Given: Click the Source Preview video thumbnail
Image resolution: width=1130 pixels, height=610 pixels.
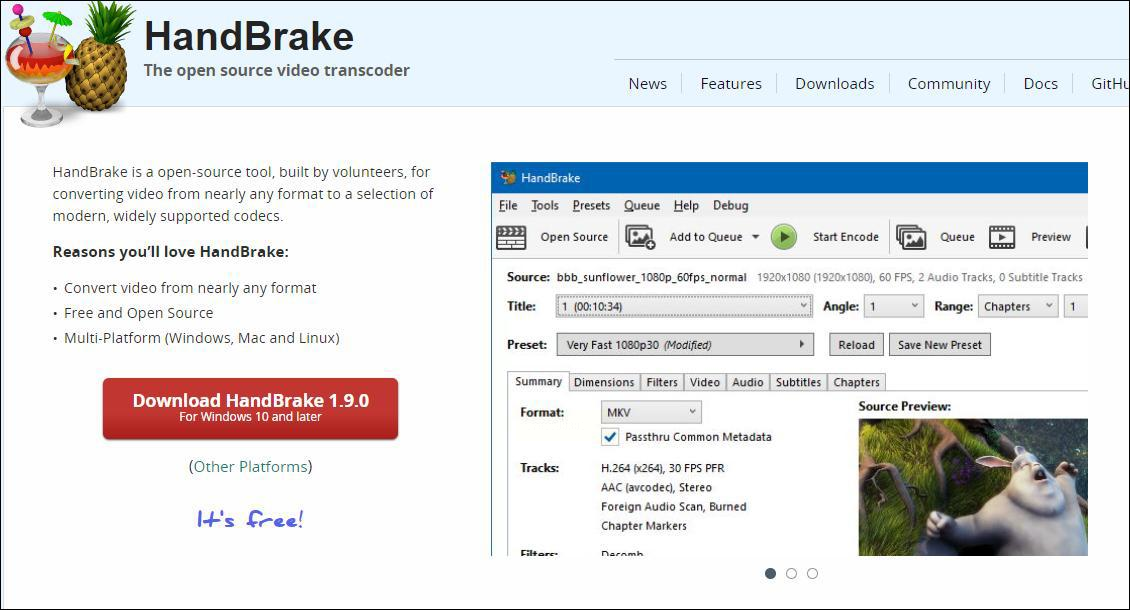Looking at the screenshot, I should [972, 486].
